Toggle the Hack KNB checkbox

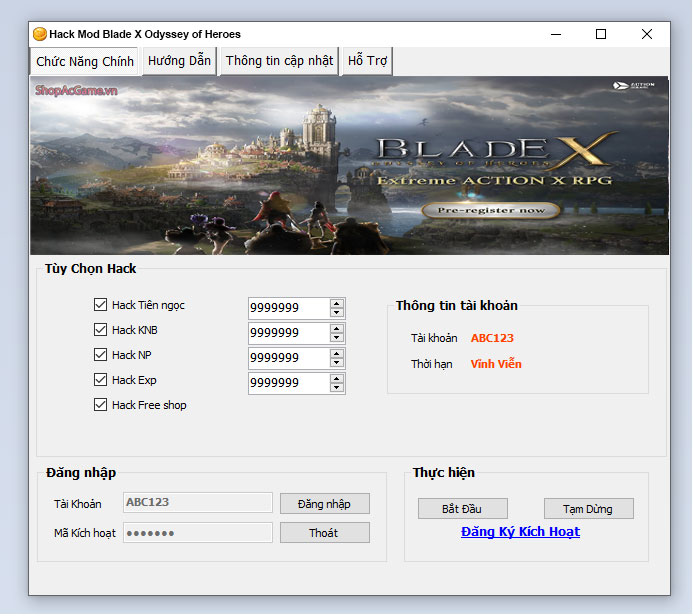(100, 330)
